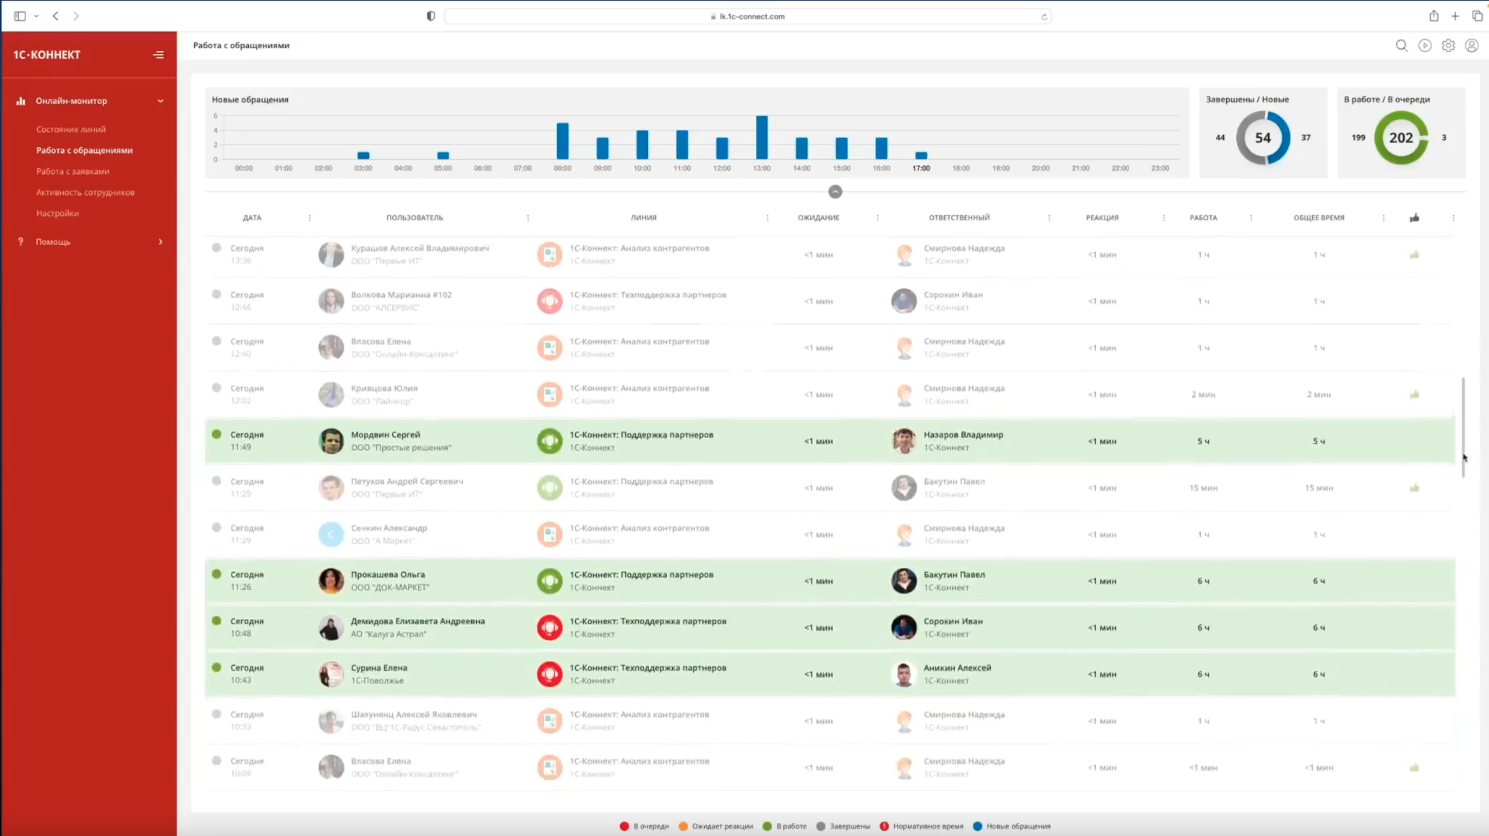Collapse the chart panel with the round arrow

(x=835, y=192)
